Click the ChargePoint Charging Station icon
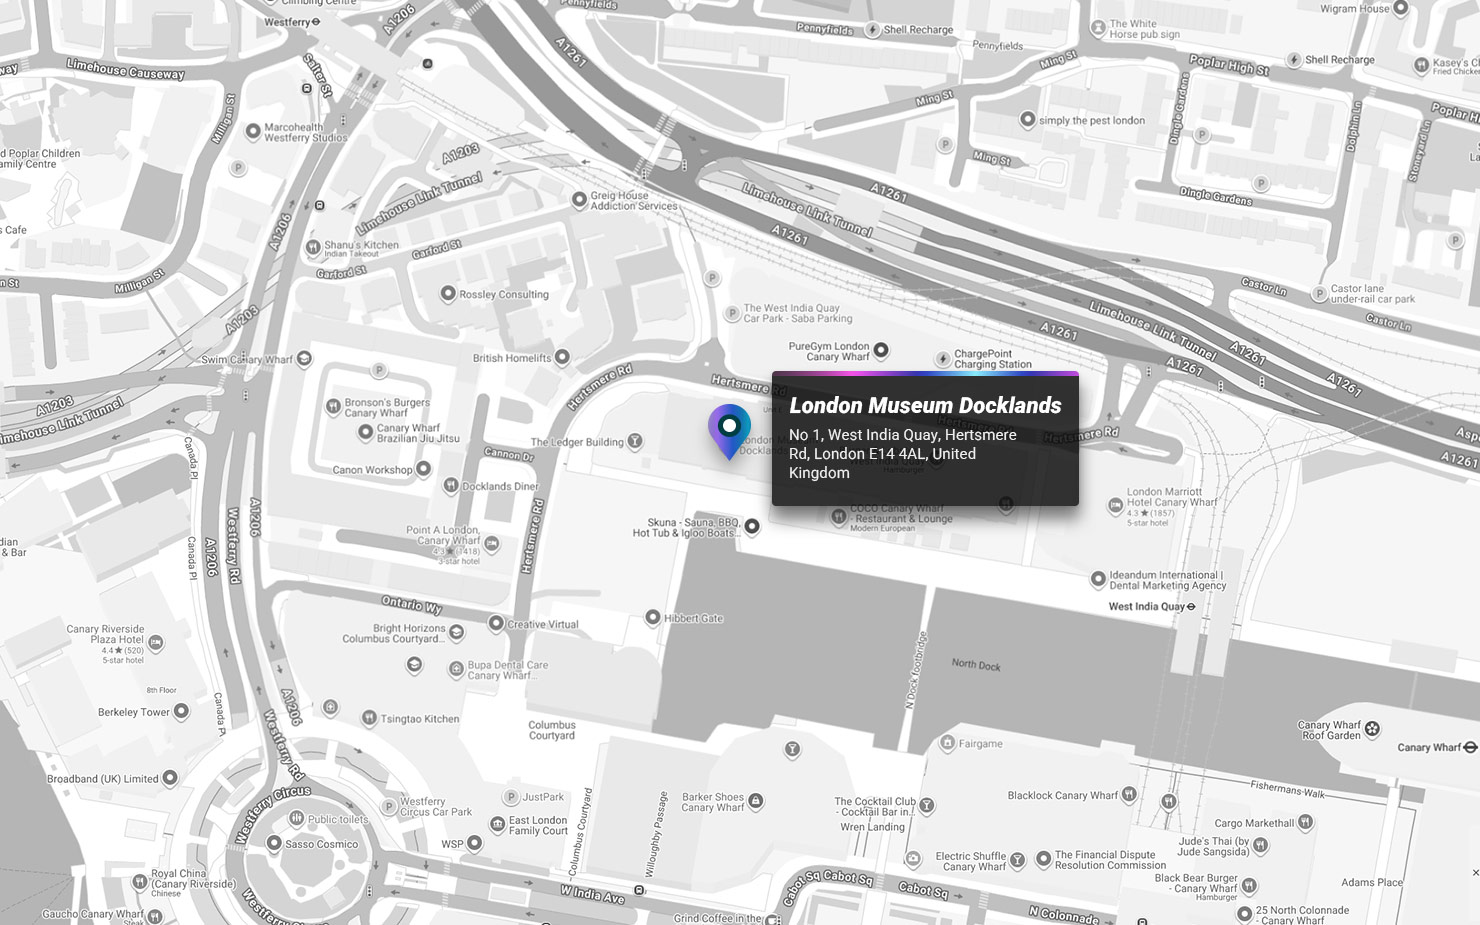 (x=943, y=359)
